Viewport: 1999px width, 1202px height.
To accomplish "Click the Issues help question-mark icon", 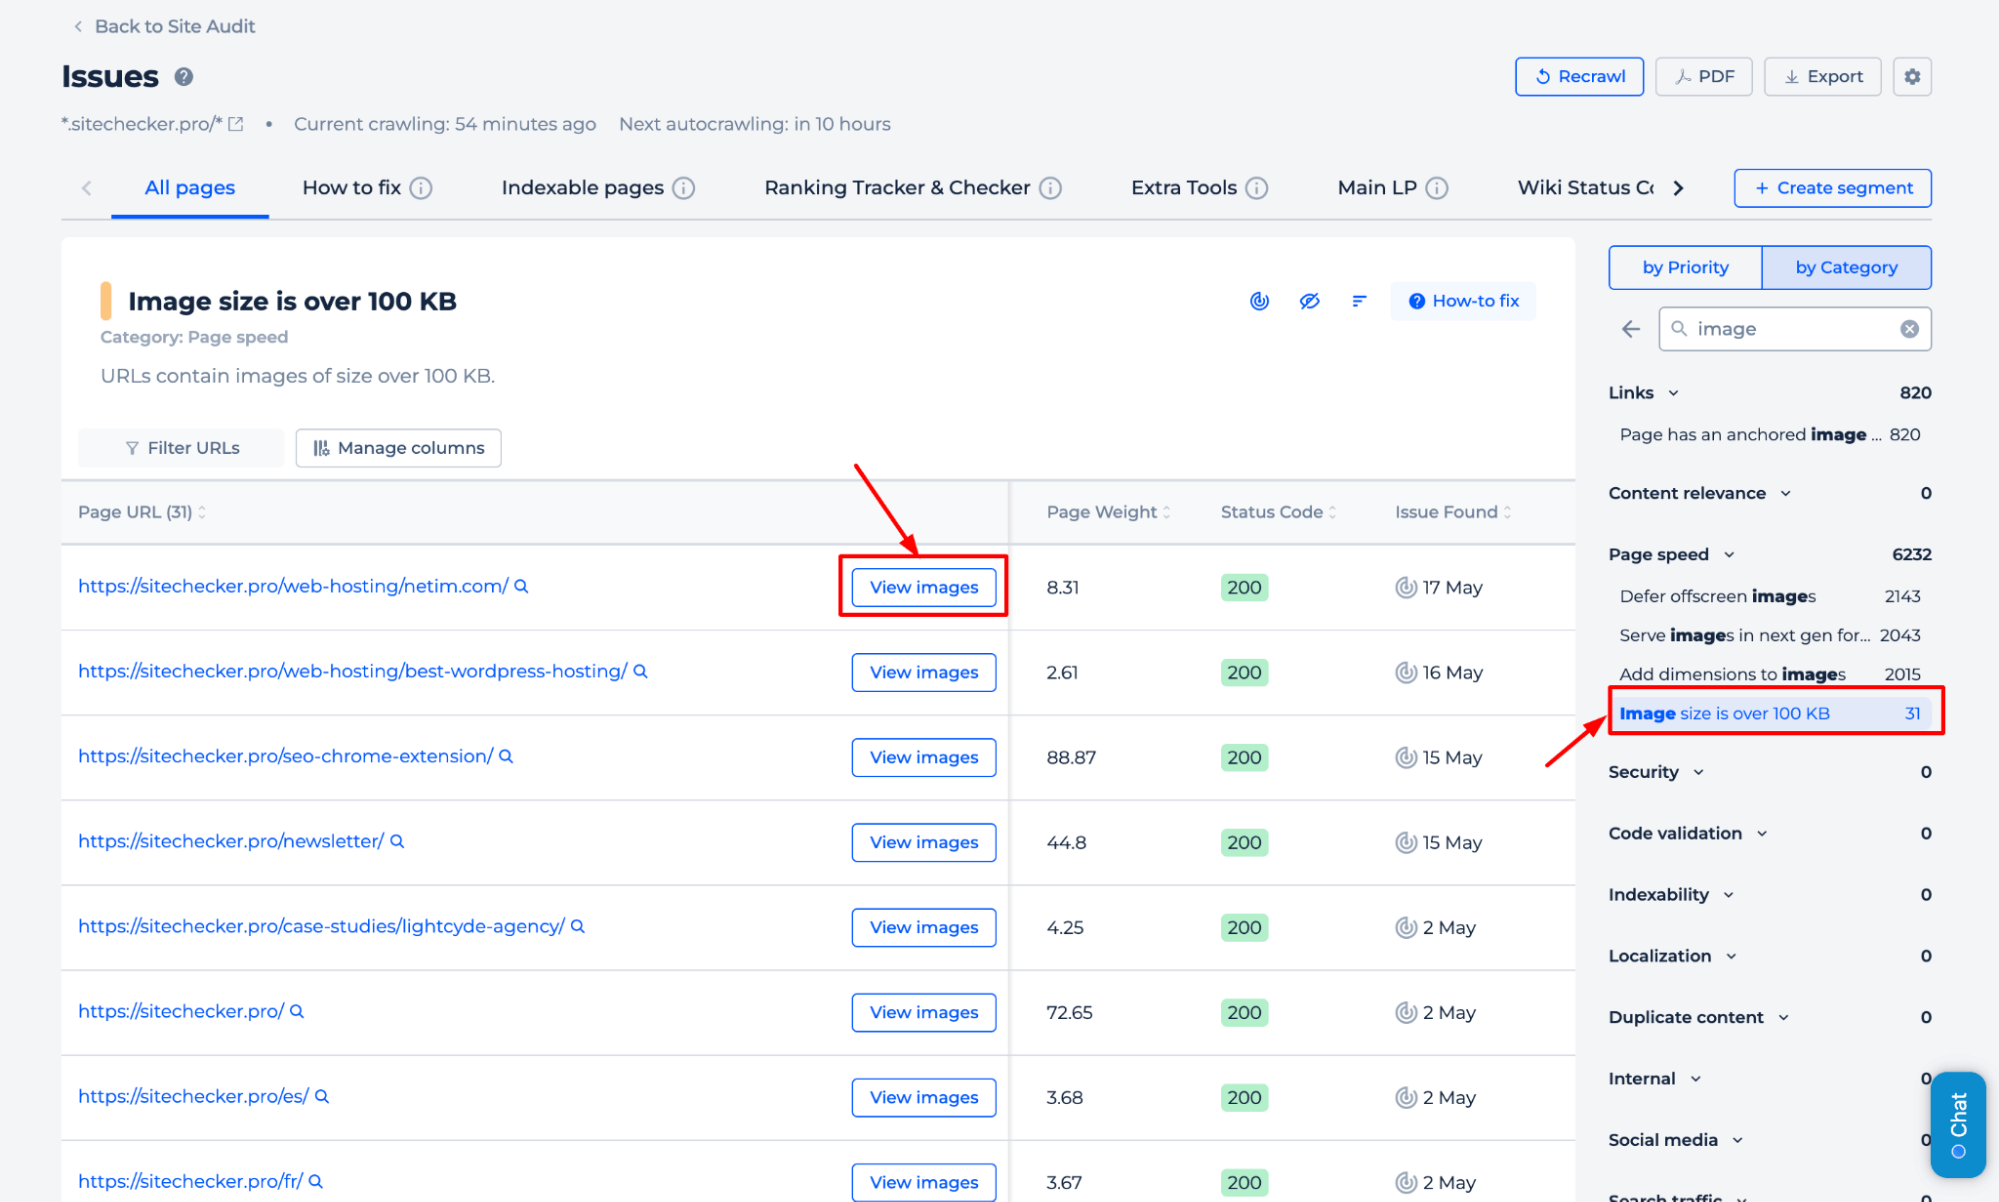I will 184,77.
